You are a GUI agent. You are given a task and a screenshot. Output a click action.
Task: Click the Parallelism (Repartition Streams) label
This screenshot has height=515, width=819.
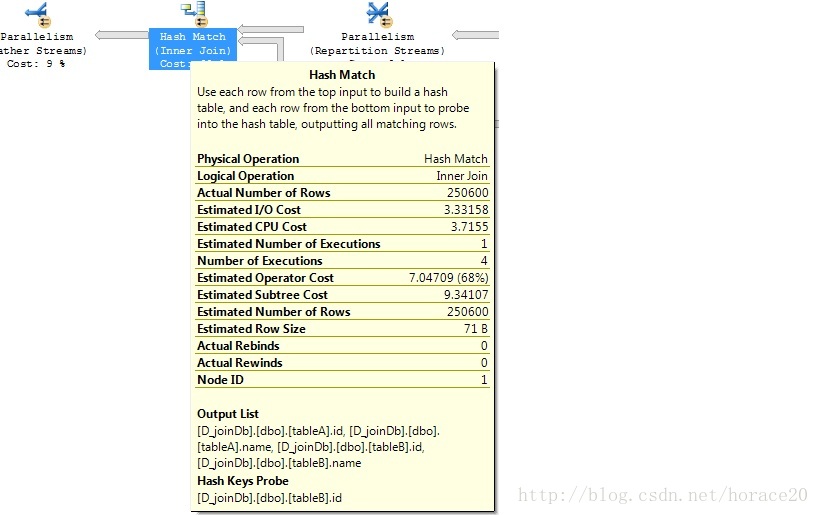(377, 44)
